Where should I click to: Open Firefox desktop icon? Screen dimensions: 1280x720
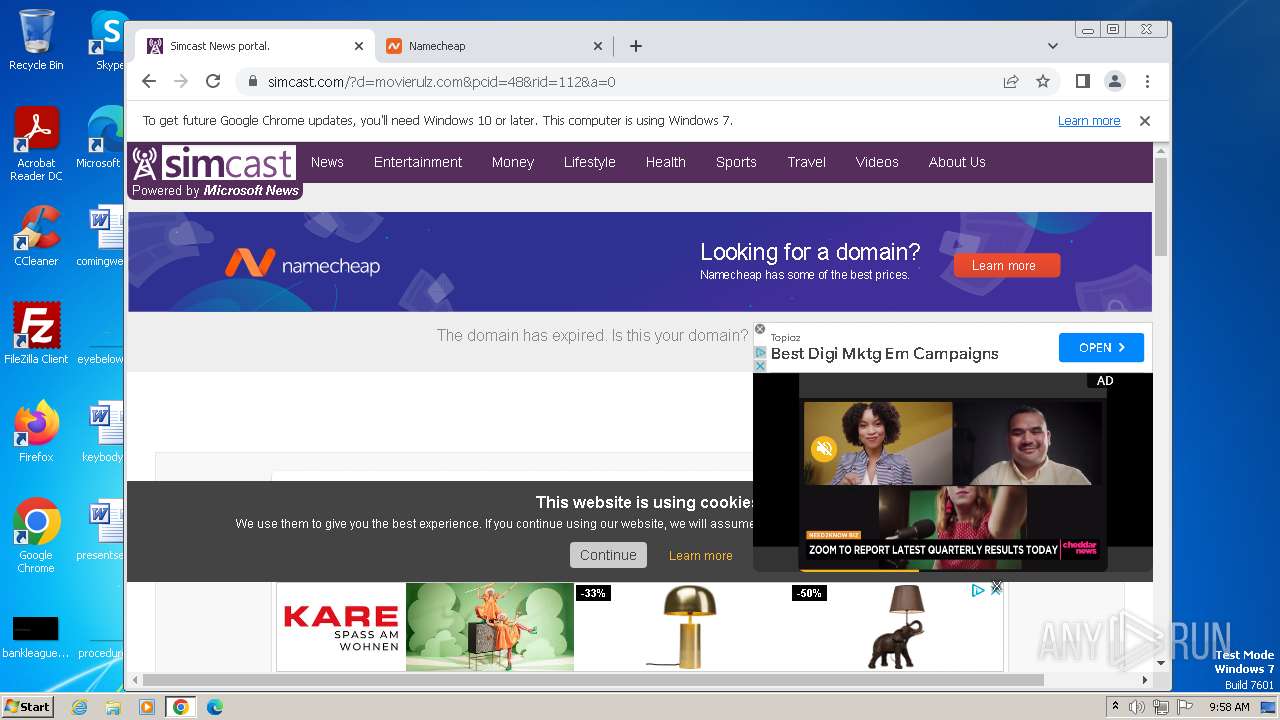click(x=36, y=432)
